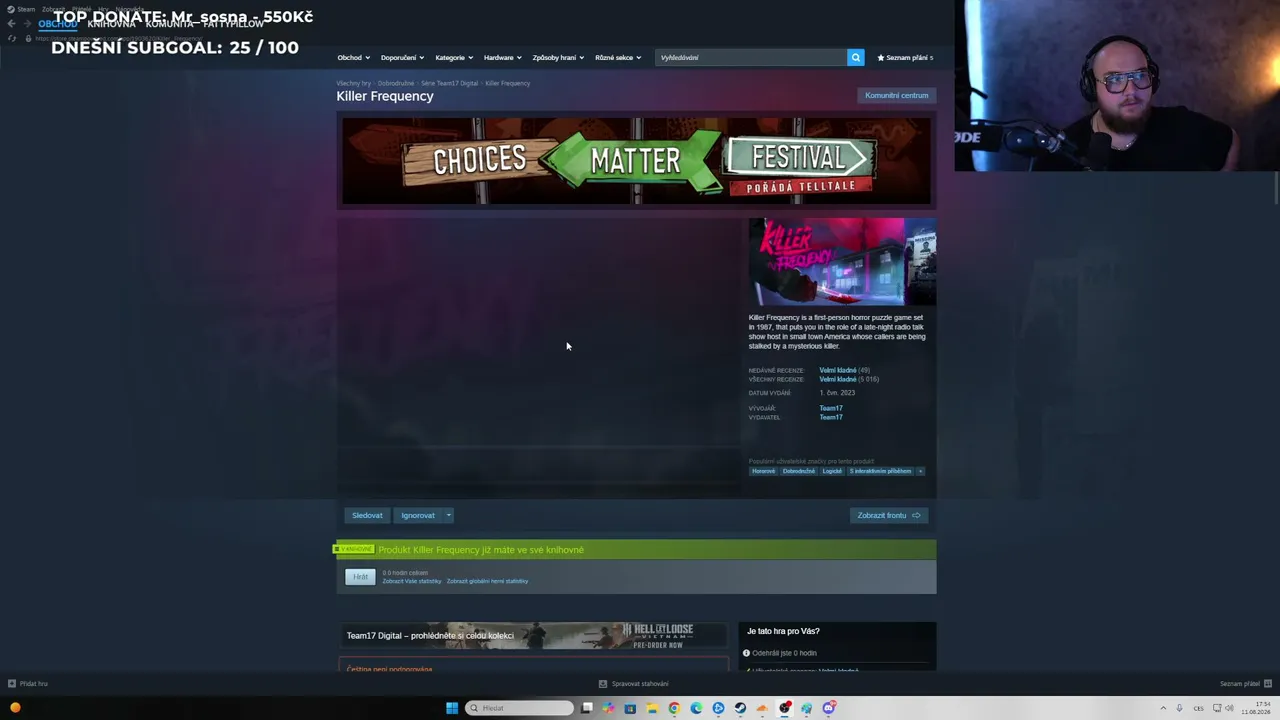Open Zobrazit globální herní statistiky link

[487, 581]
